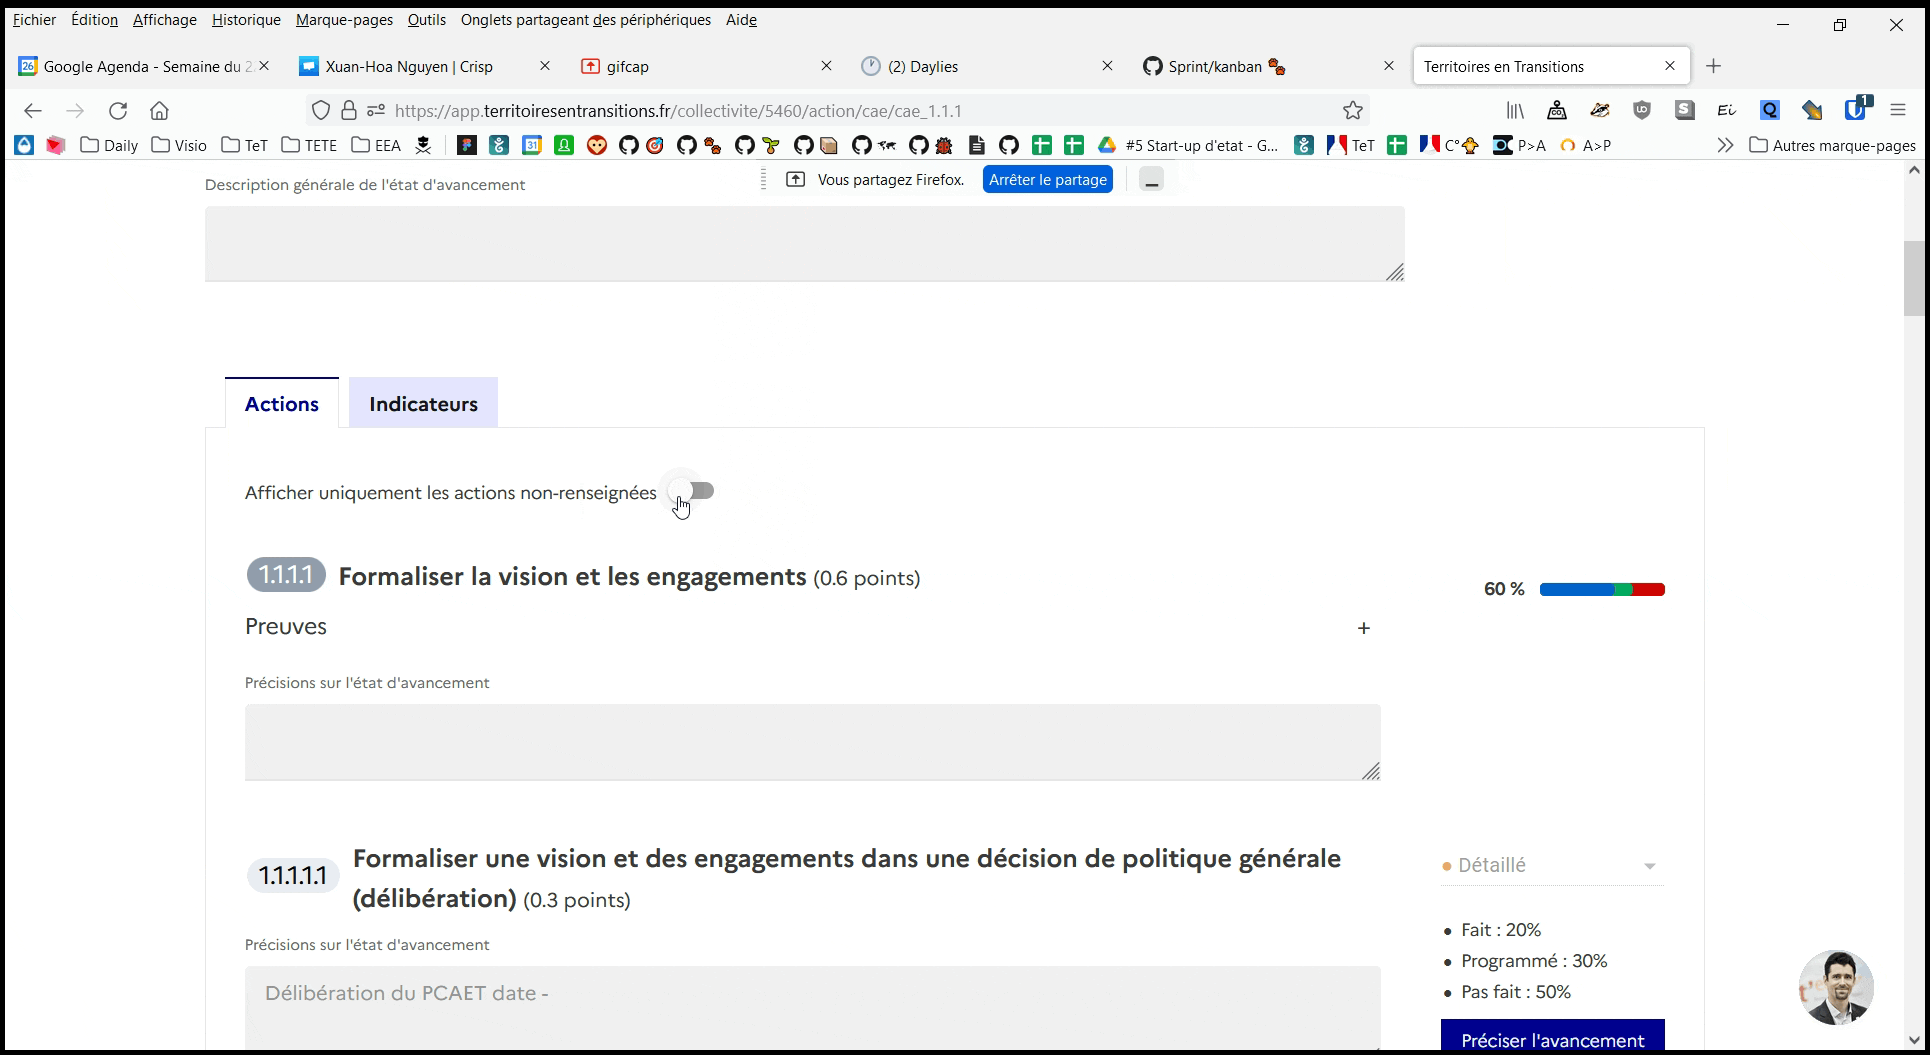
Task: Expand the Preuves section
Action: click(1363, 628)
